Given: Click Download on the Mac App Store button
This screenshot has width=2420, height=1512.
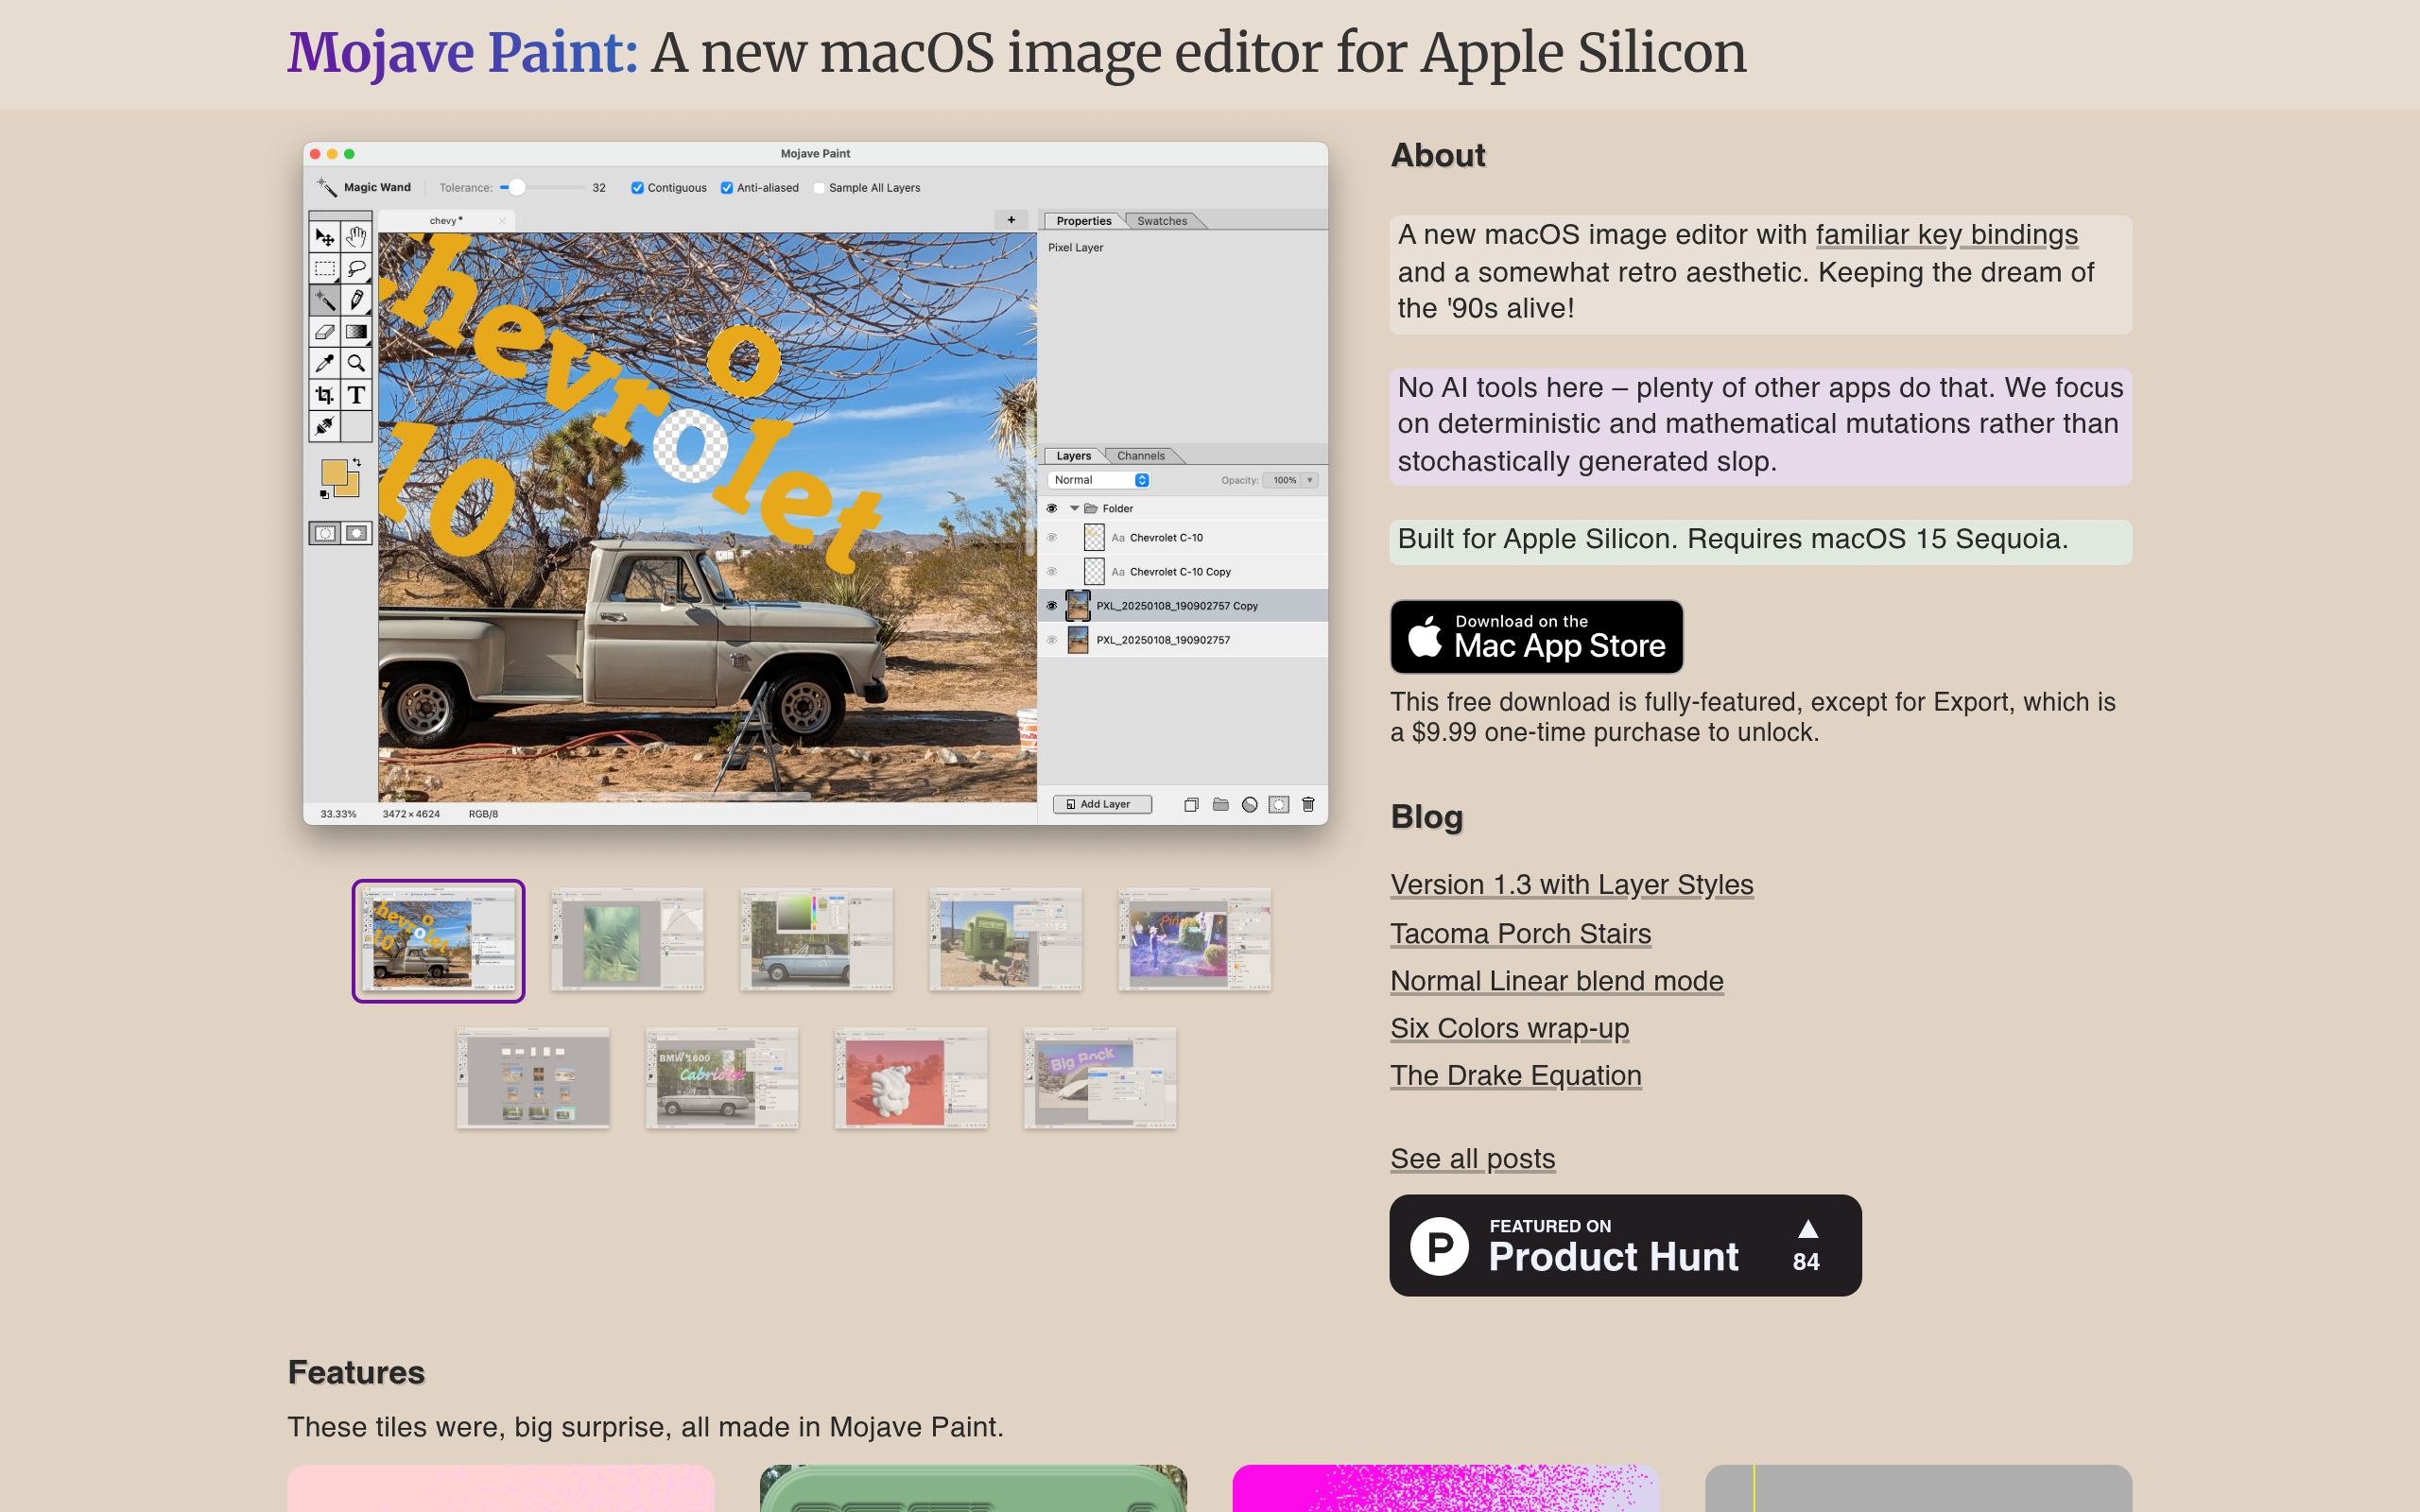Looking at the screenshot, I should point(1536,637).
